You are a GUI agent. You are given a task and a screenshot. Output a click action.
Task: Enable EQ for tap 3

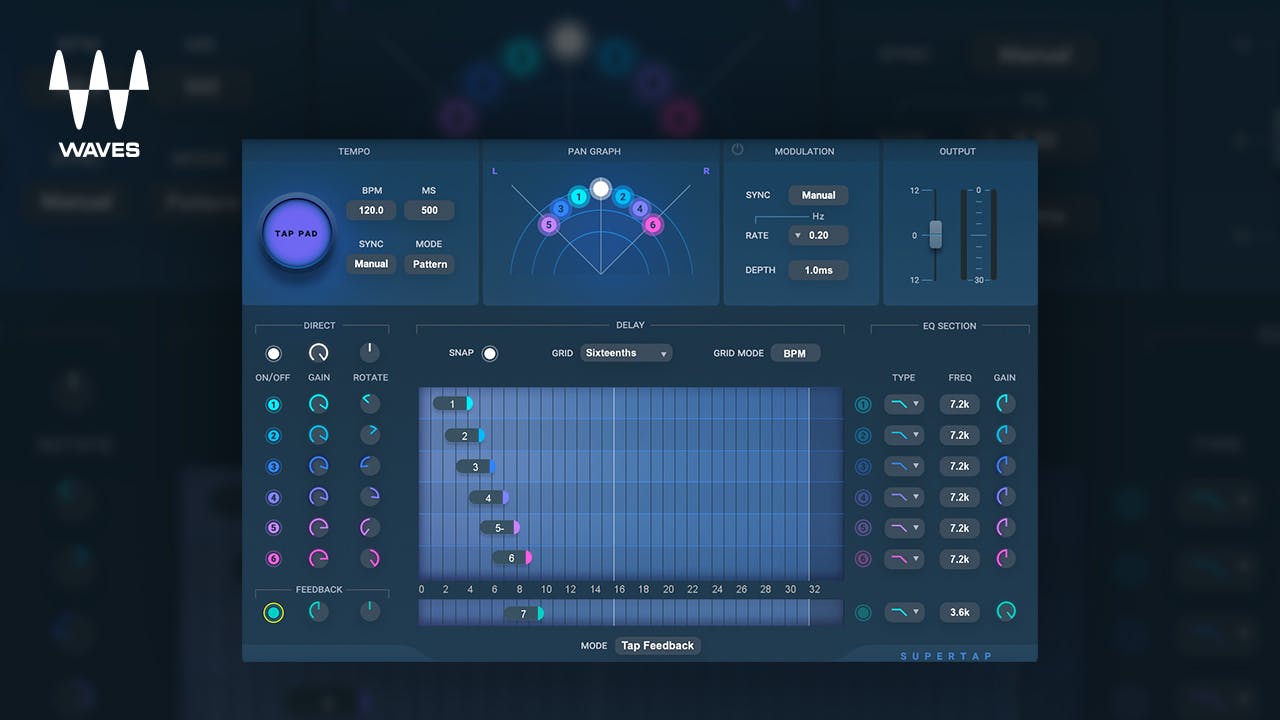click(863, 467)
